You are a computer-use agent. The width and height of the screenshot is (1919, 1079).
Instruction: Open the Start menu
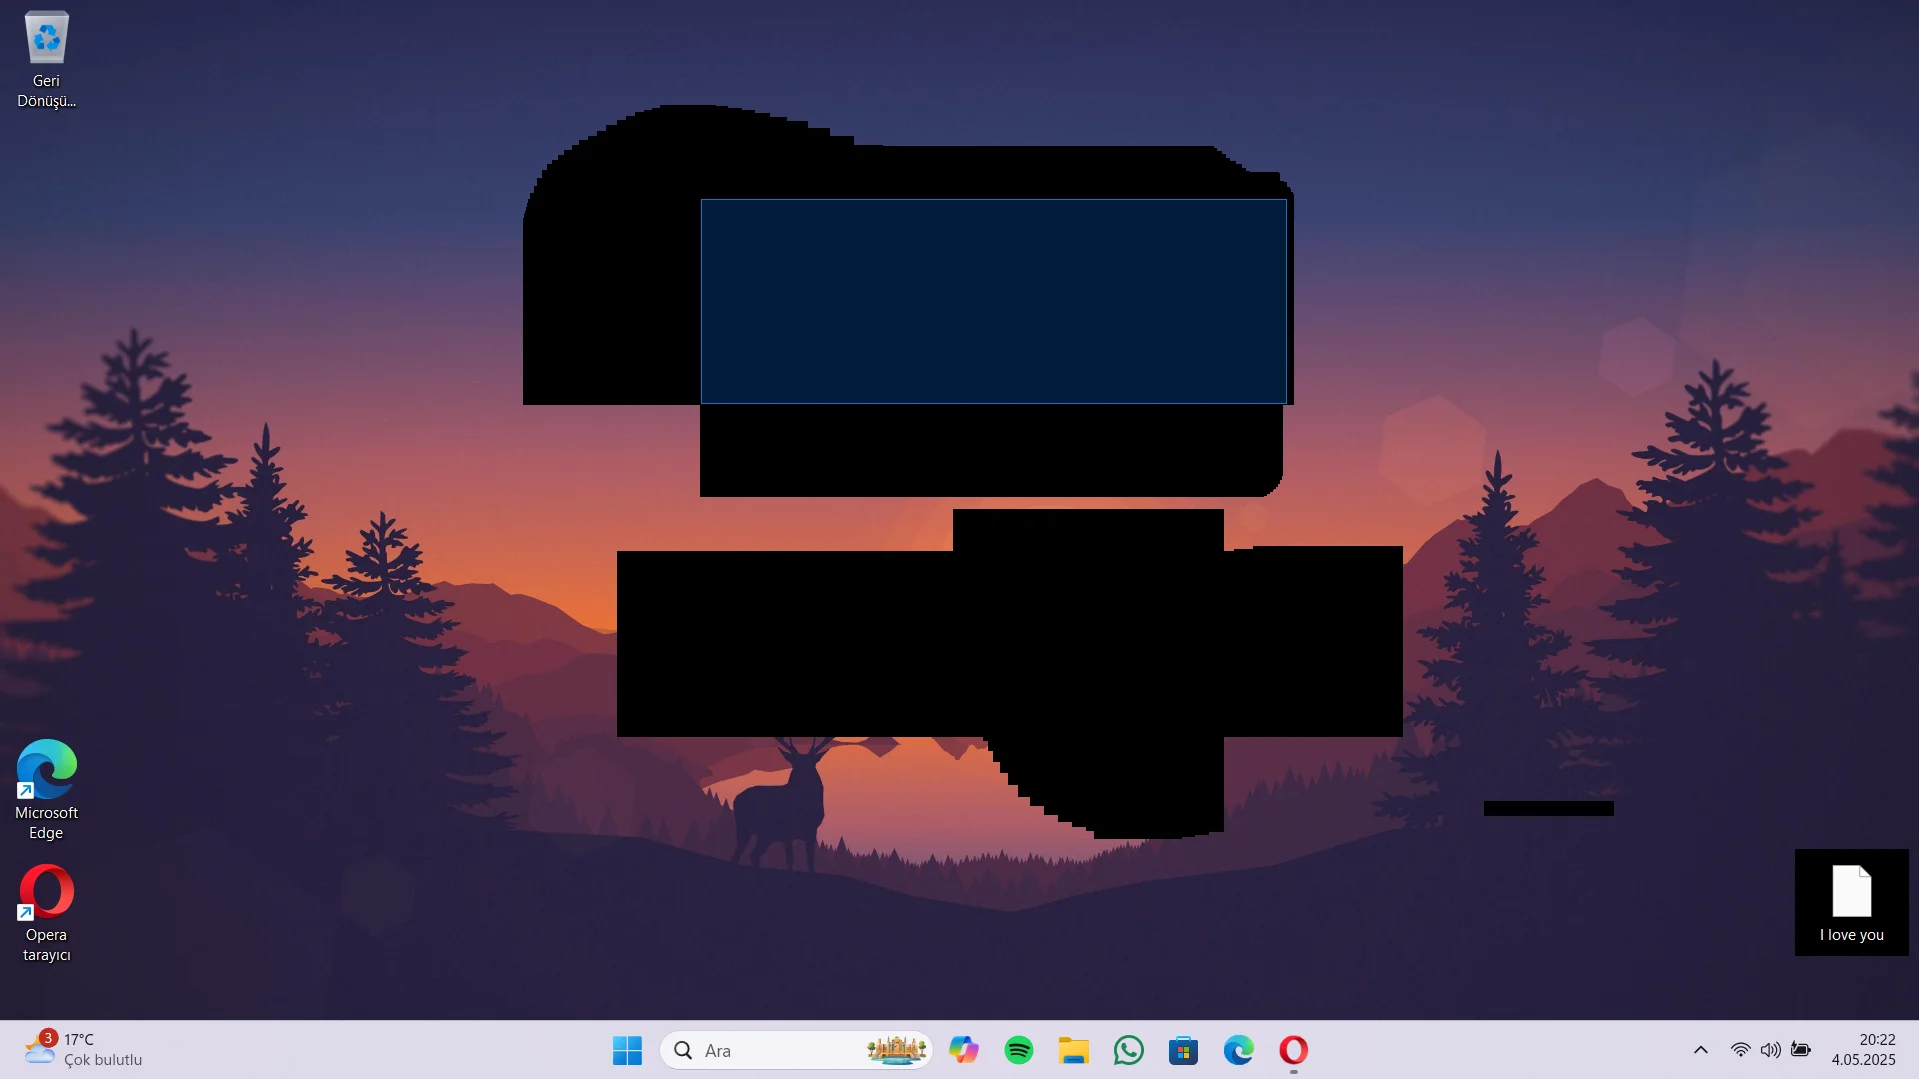627,1050
